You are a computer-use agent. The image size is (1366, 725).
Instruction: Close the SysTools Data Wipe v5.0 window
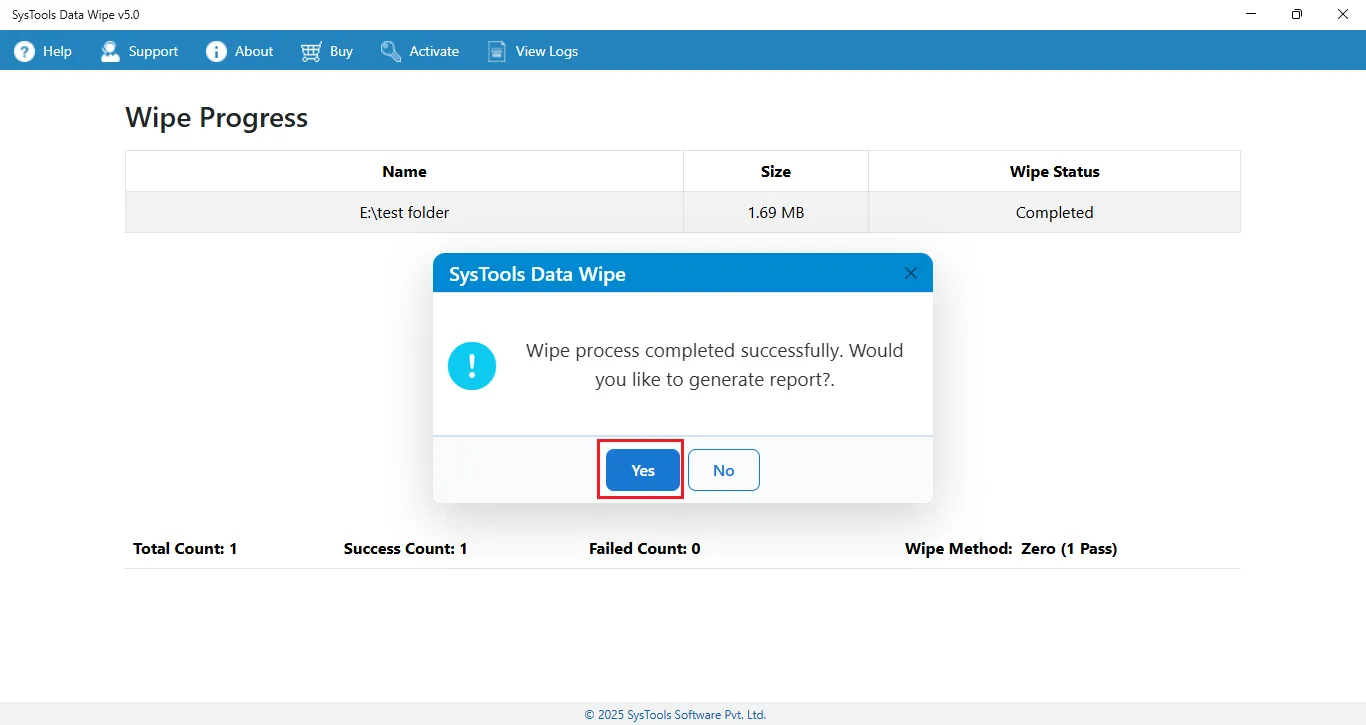(x=1343, y=14)
